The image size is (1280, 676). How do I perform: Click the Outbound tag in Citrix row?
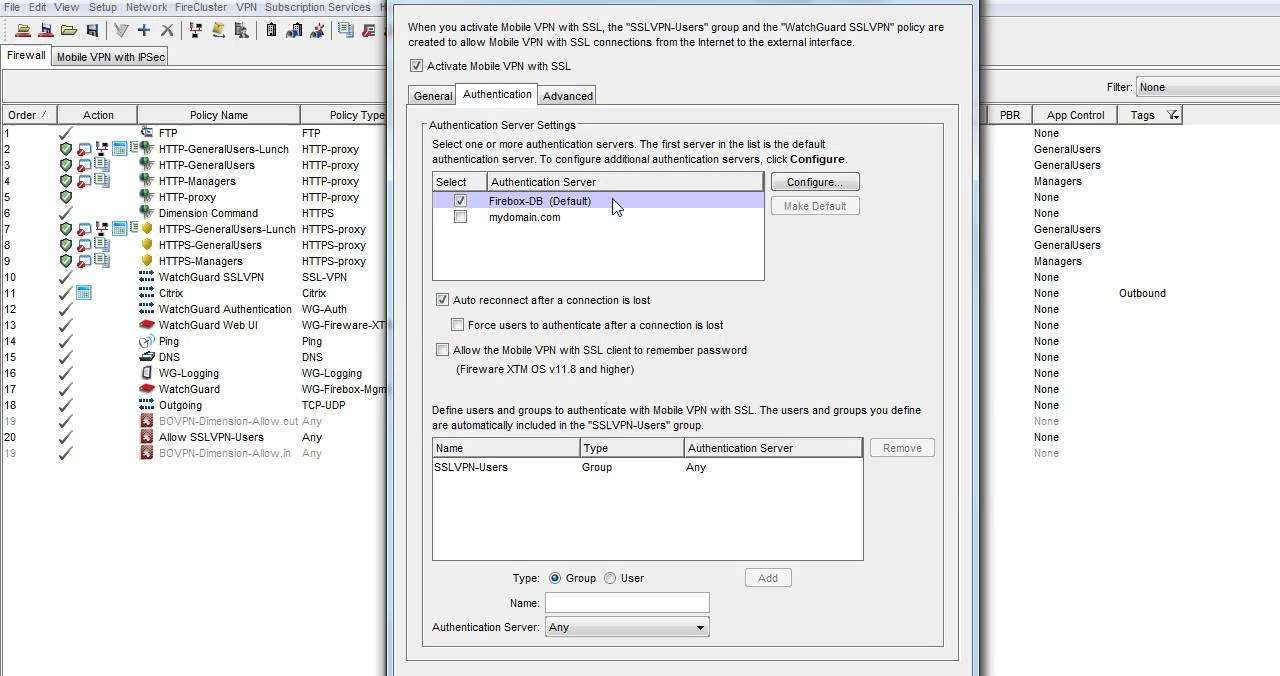coord(1142,293)
